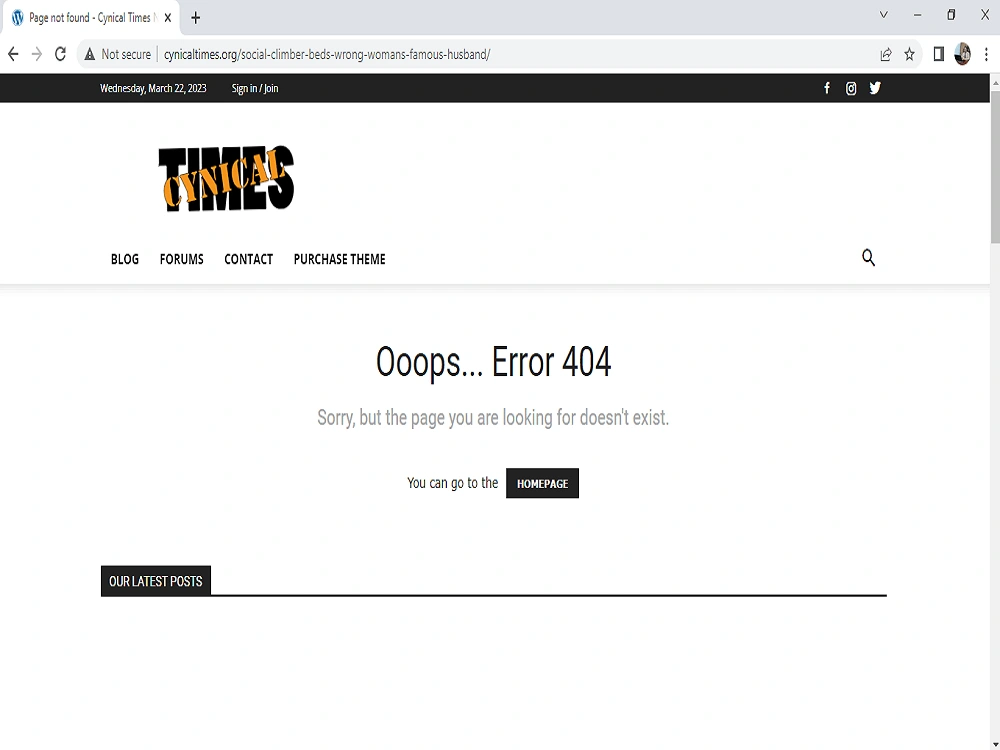
Task: Bookmark this page with the star icon
Action: click(x=909, y=54)
